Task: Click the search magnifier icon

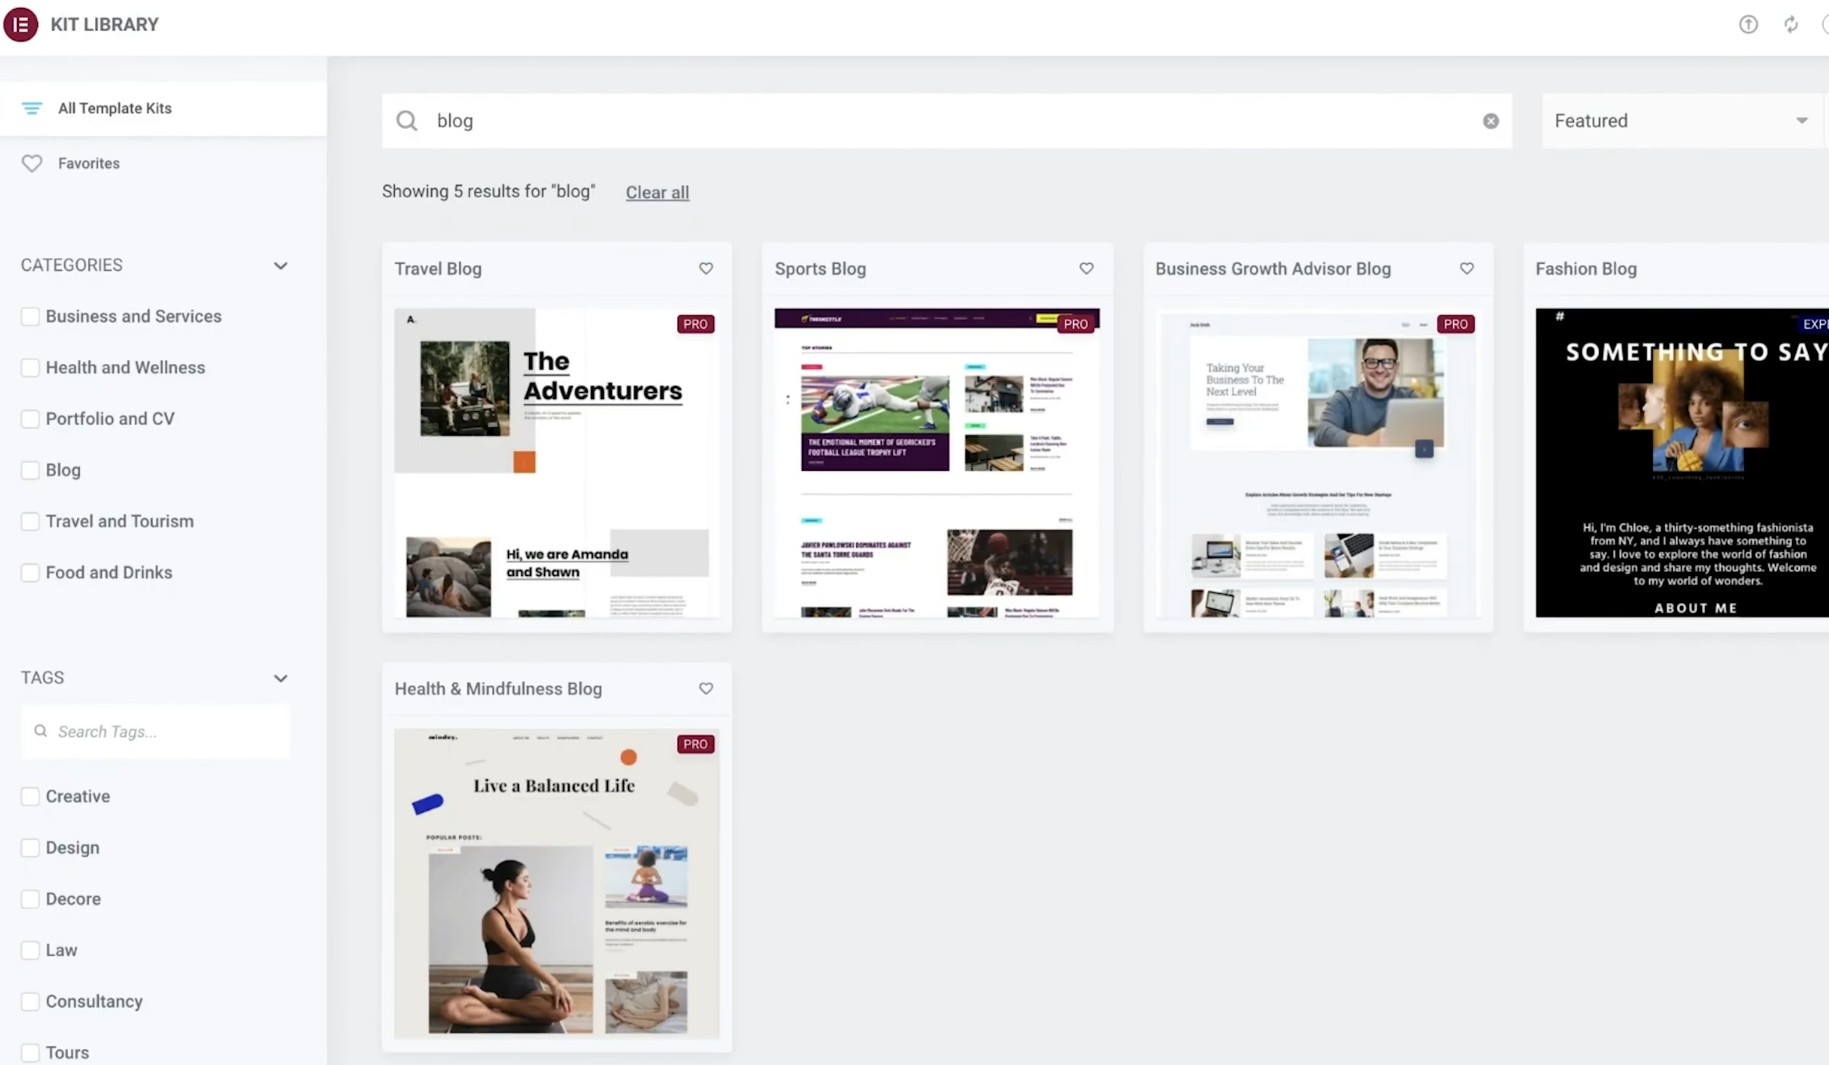Action: [x=406, y=121]
